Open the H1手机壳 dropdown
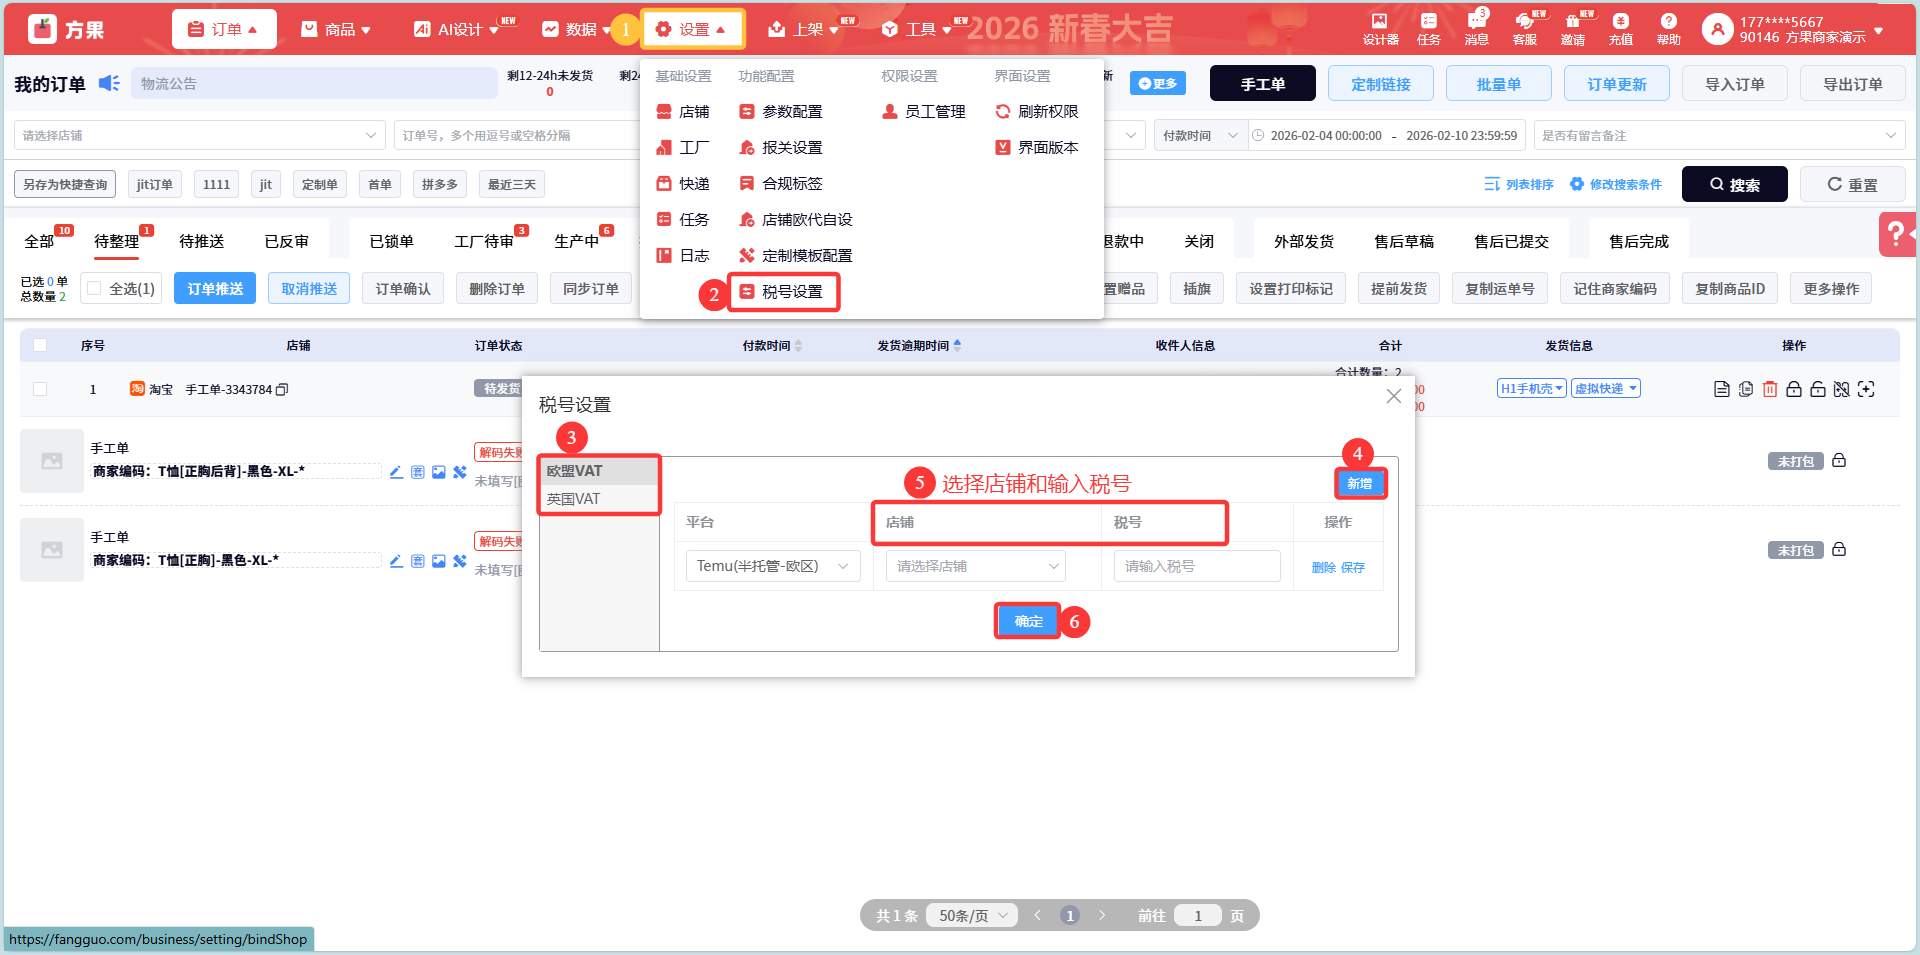1920x955 pixels. pos(1531,389)
